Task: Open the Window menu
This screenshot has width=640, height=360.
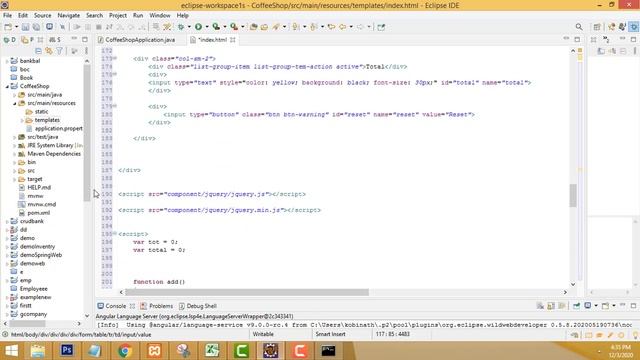Action: 160,15
